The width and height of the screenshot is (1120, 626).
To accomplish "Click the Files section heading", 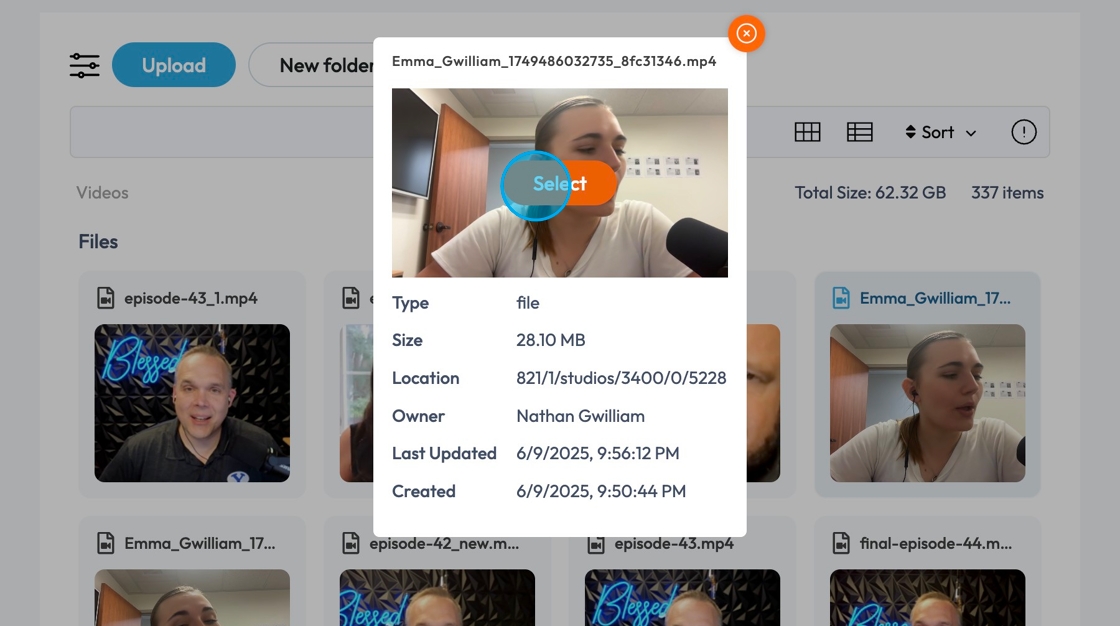I will 98,242.
